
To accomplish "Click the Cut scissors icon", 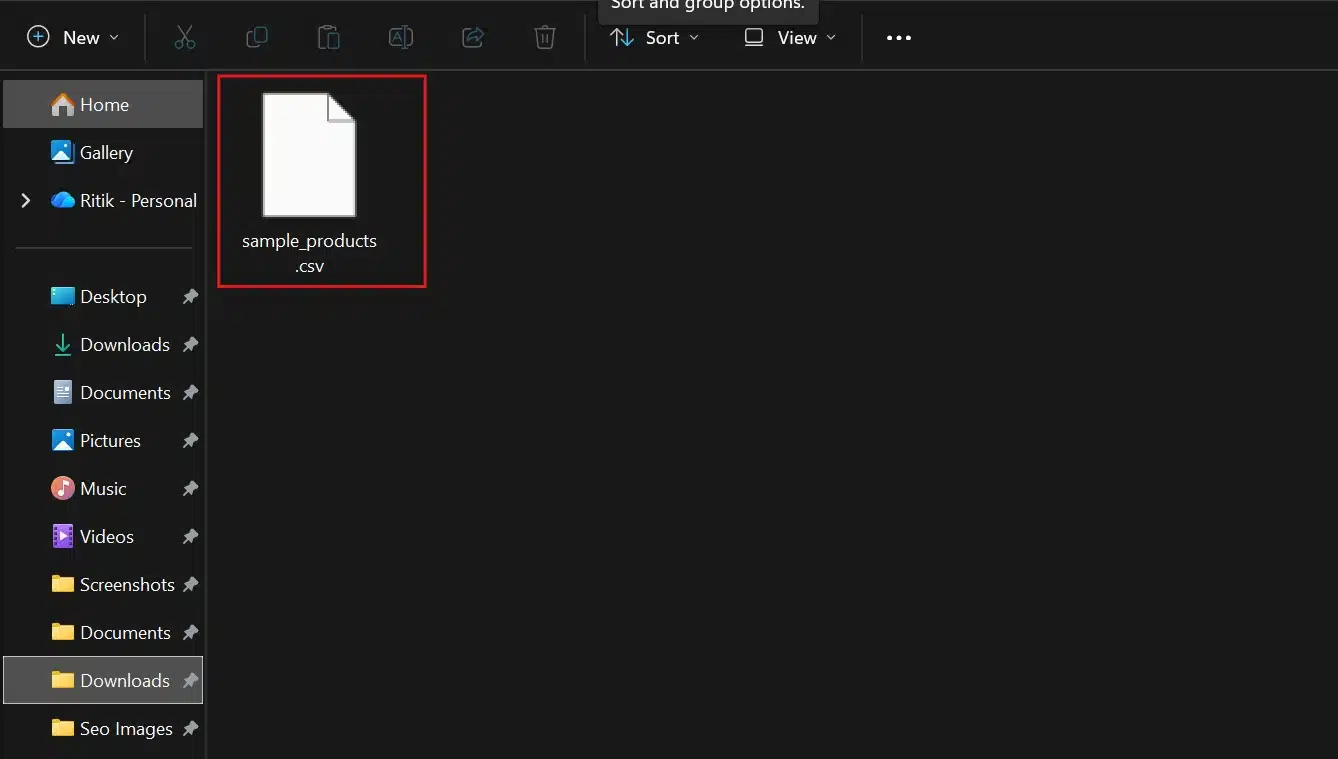I will [x=184, y=38].
